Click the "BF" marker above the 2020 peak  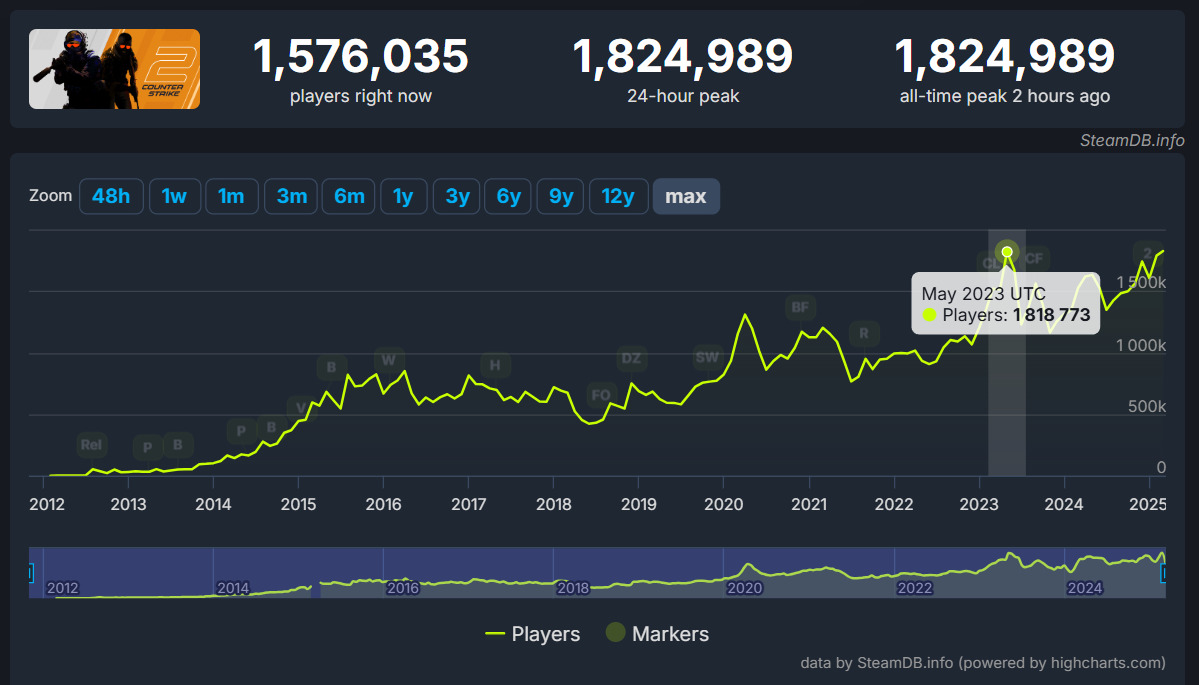click(x=799, y=307)
